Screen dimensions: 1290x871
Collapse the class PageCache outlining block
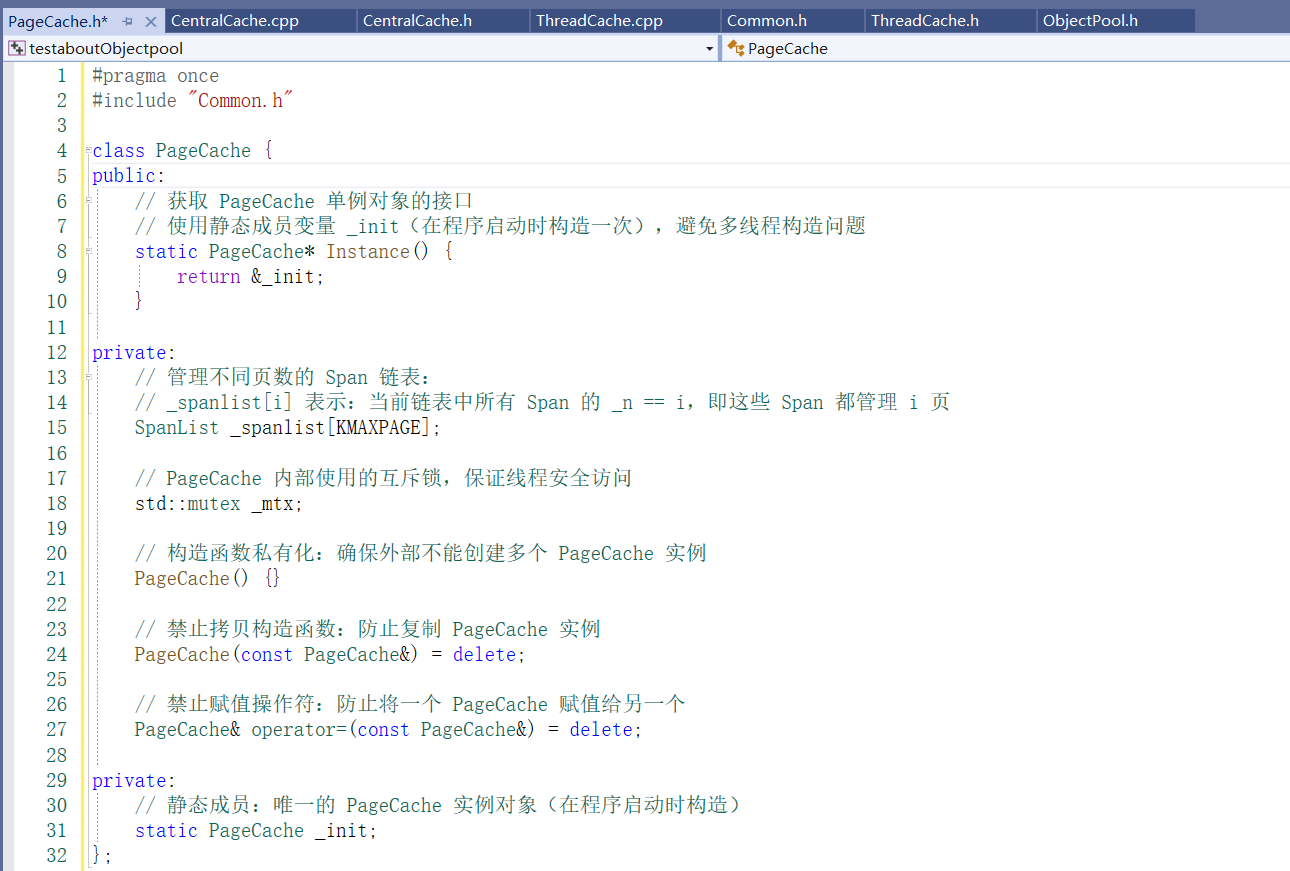(88, 150)
